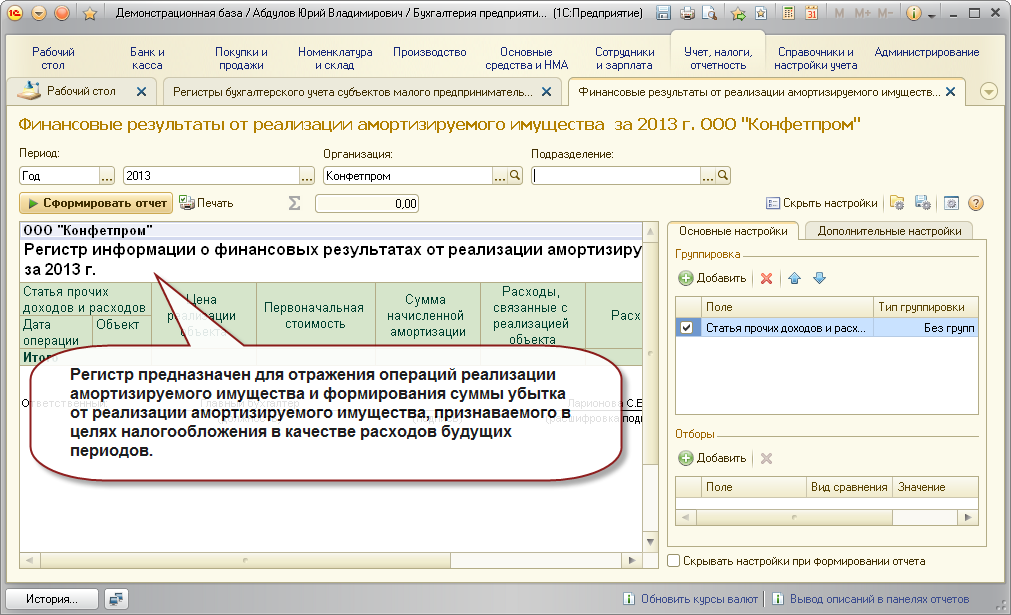Screen dimensions: 1011x615
Task: Click disabled red X in Отборы section
Action: (x=766, y=458)
